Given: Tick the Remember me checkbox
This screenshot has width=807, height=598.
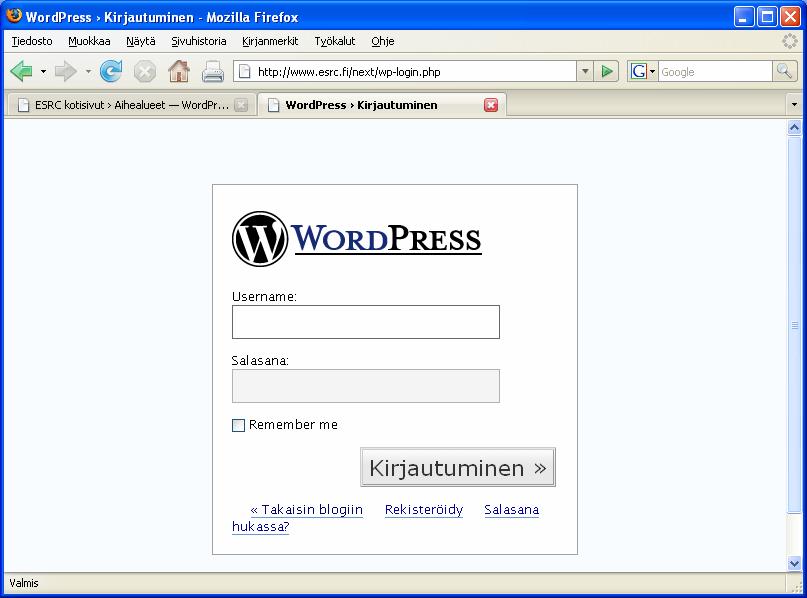Looking at the screenshot, I should pyautogui.click(x=238, y=425).
